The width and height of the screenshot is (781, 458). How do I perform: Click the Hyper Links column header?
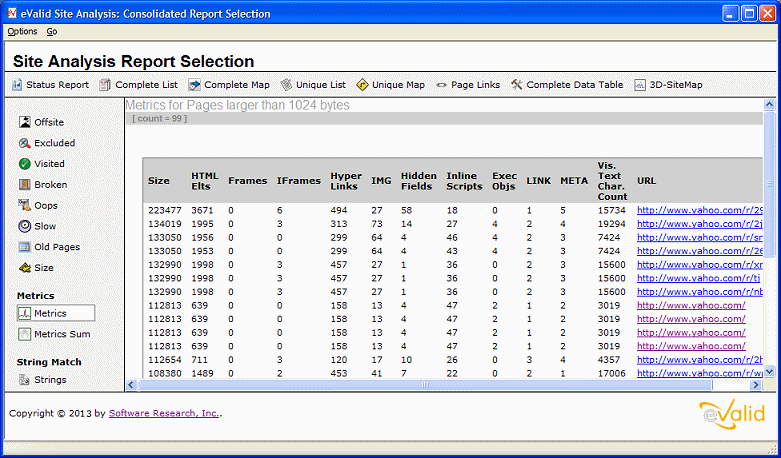pos(346,181)
